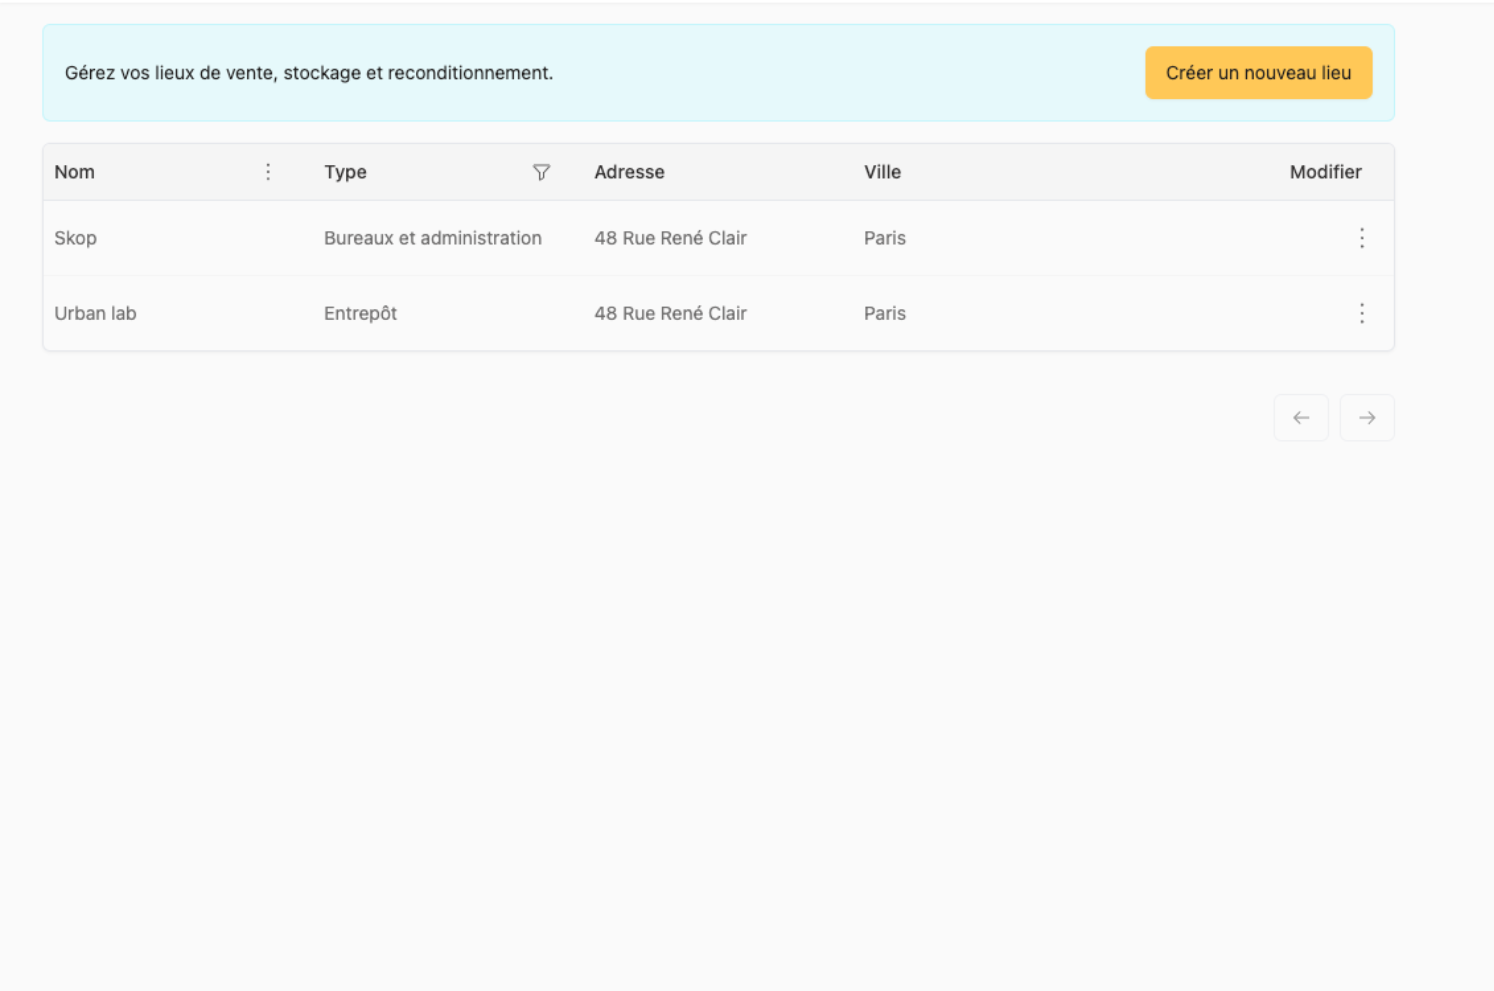Click the address in the Skop row

(x=670, y=238)
